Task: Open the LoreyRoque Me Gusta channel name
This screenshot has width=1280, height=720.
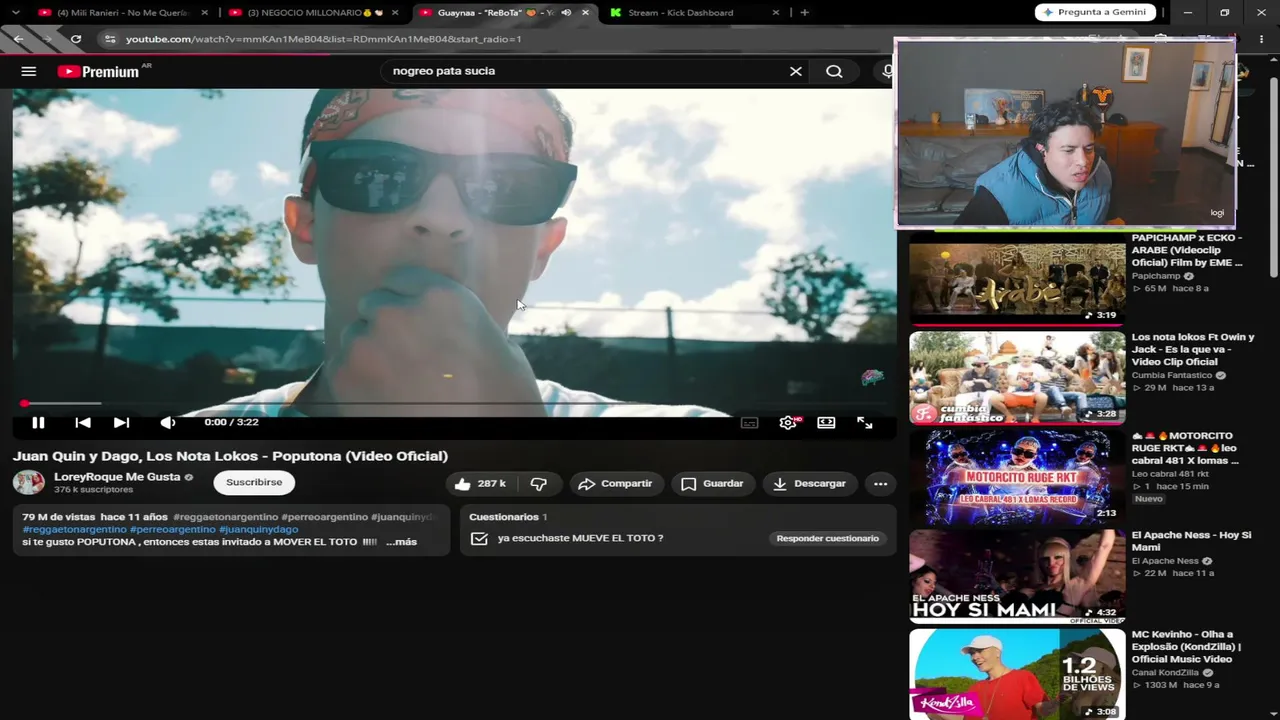Action: 117,477
